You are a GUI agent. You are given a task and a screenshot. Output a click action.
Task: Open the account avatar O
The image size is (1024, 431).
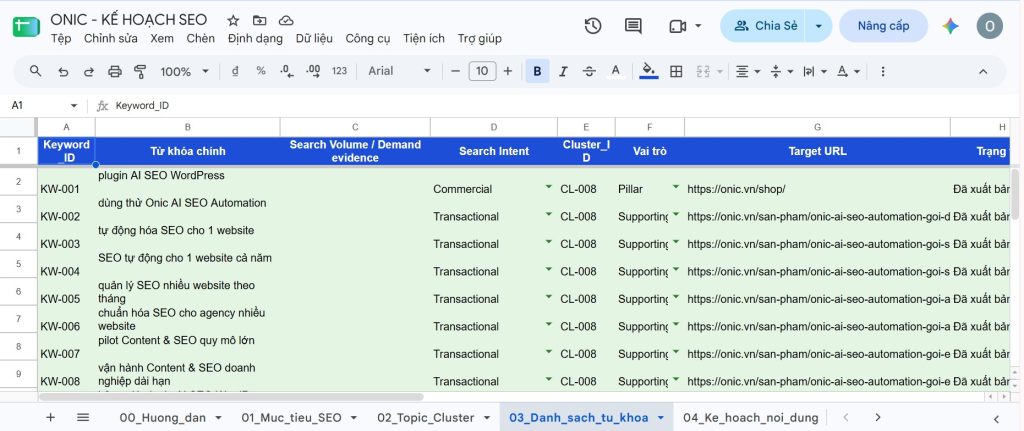(989, 26)
